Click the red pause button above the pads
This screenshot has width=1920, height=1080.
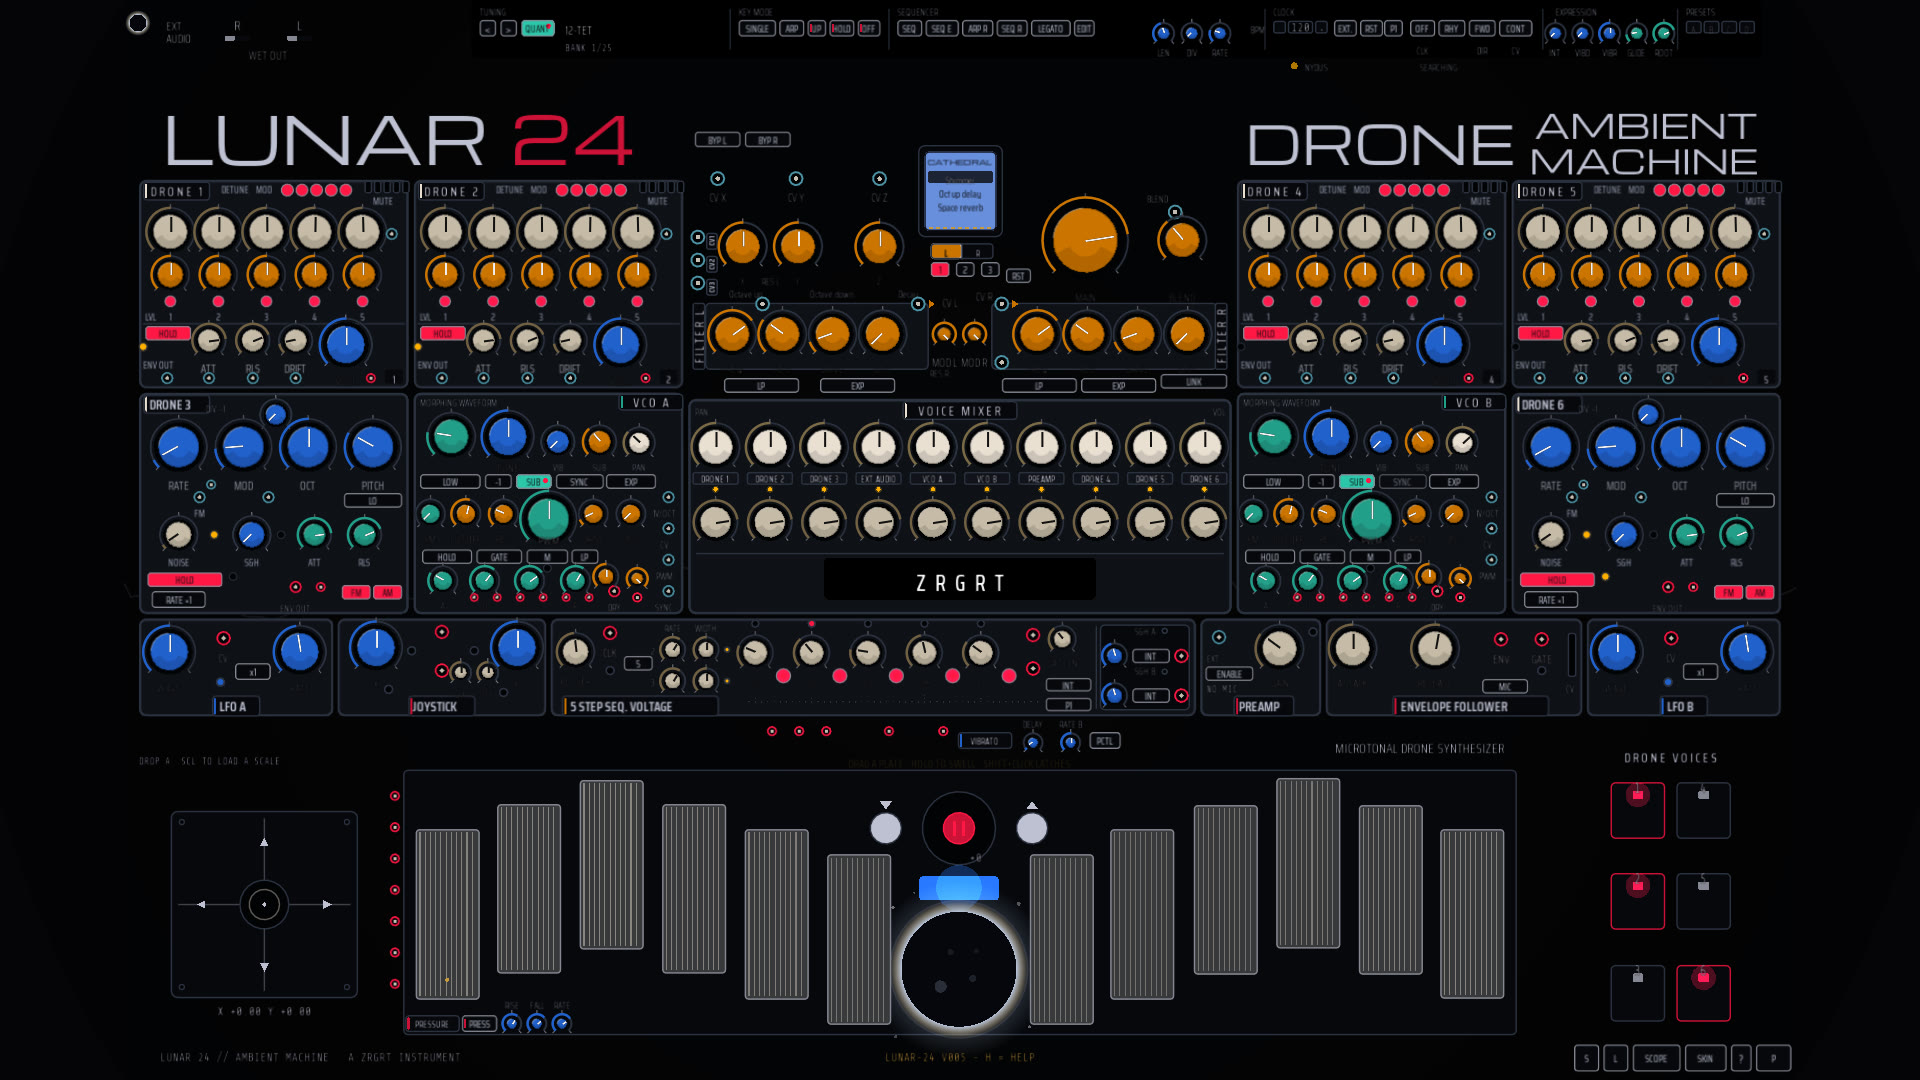958,828
